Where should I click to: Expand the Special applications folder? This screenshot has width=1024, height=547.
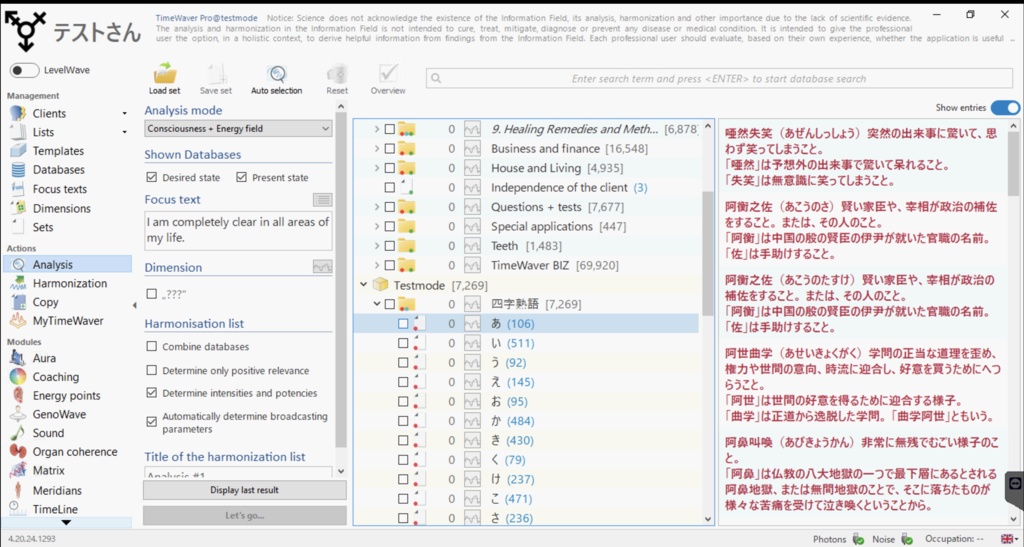[x=377, y=227]
